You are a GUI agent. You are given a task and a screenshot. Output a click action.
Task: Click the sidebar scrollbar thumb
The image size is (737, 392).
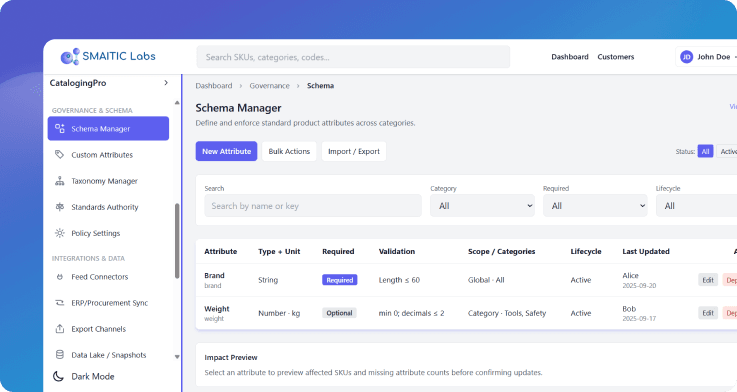177,241
